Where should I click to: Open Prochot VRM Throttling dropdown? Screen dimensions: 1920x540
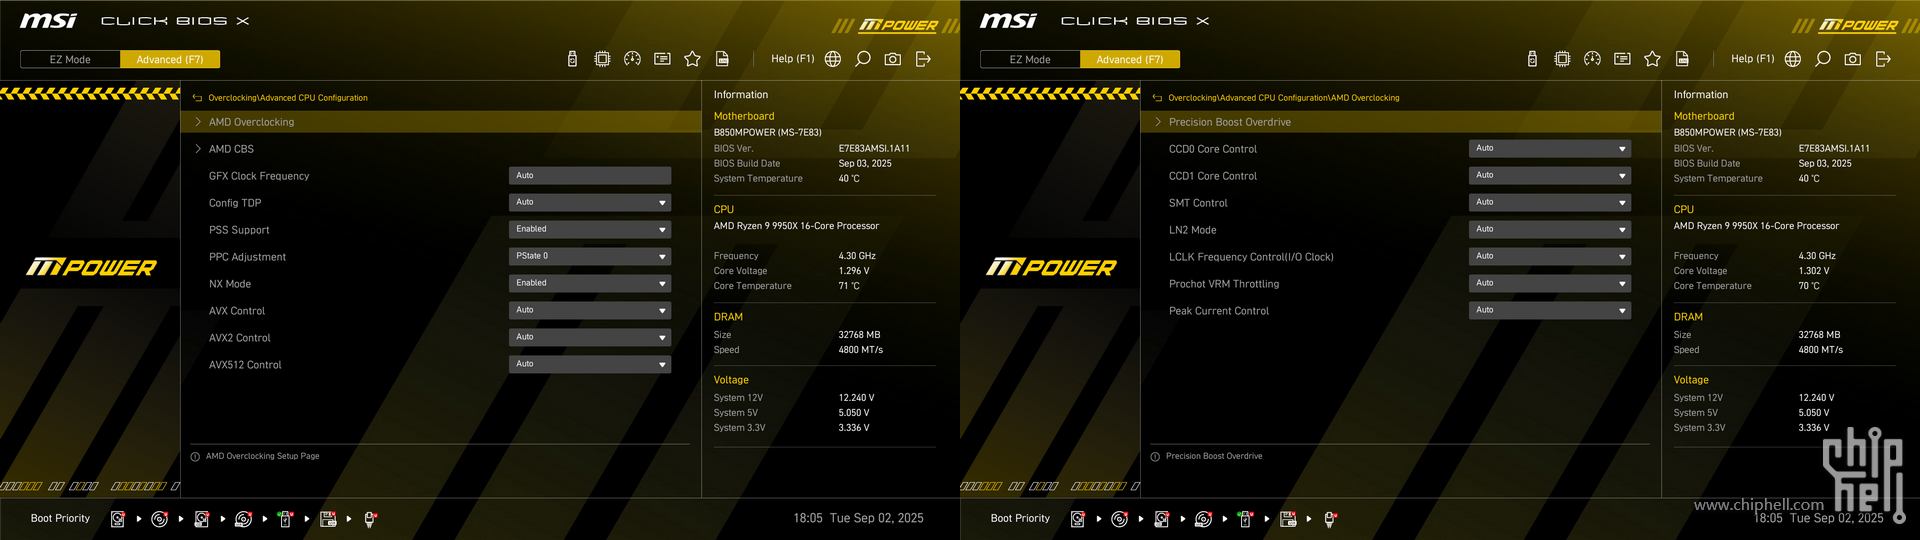point(1550,283)
